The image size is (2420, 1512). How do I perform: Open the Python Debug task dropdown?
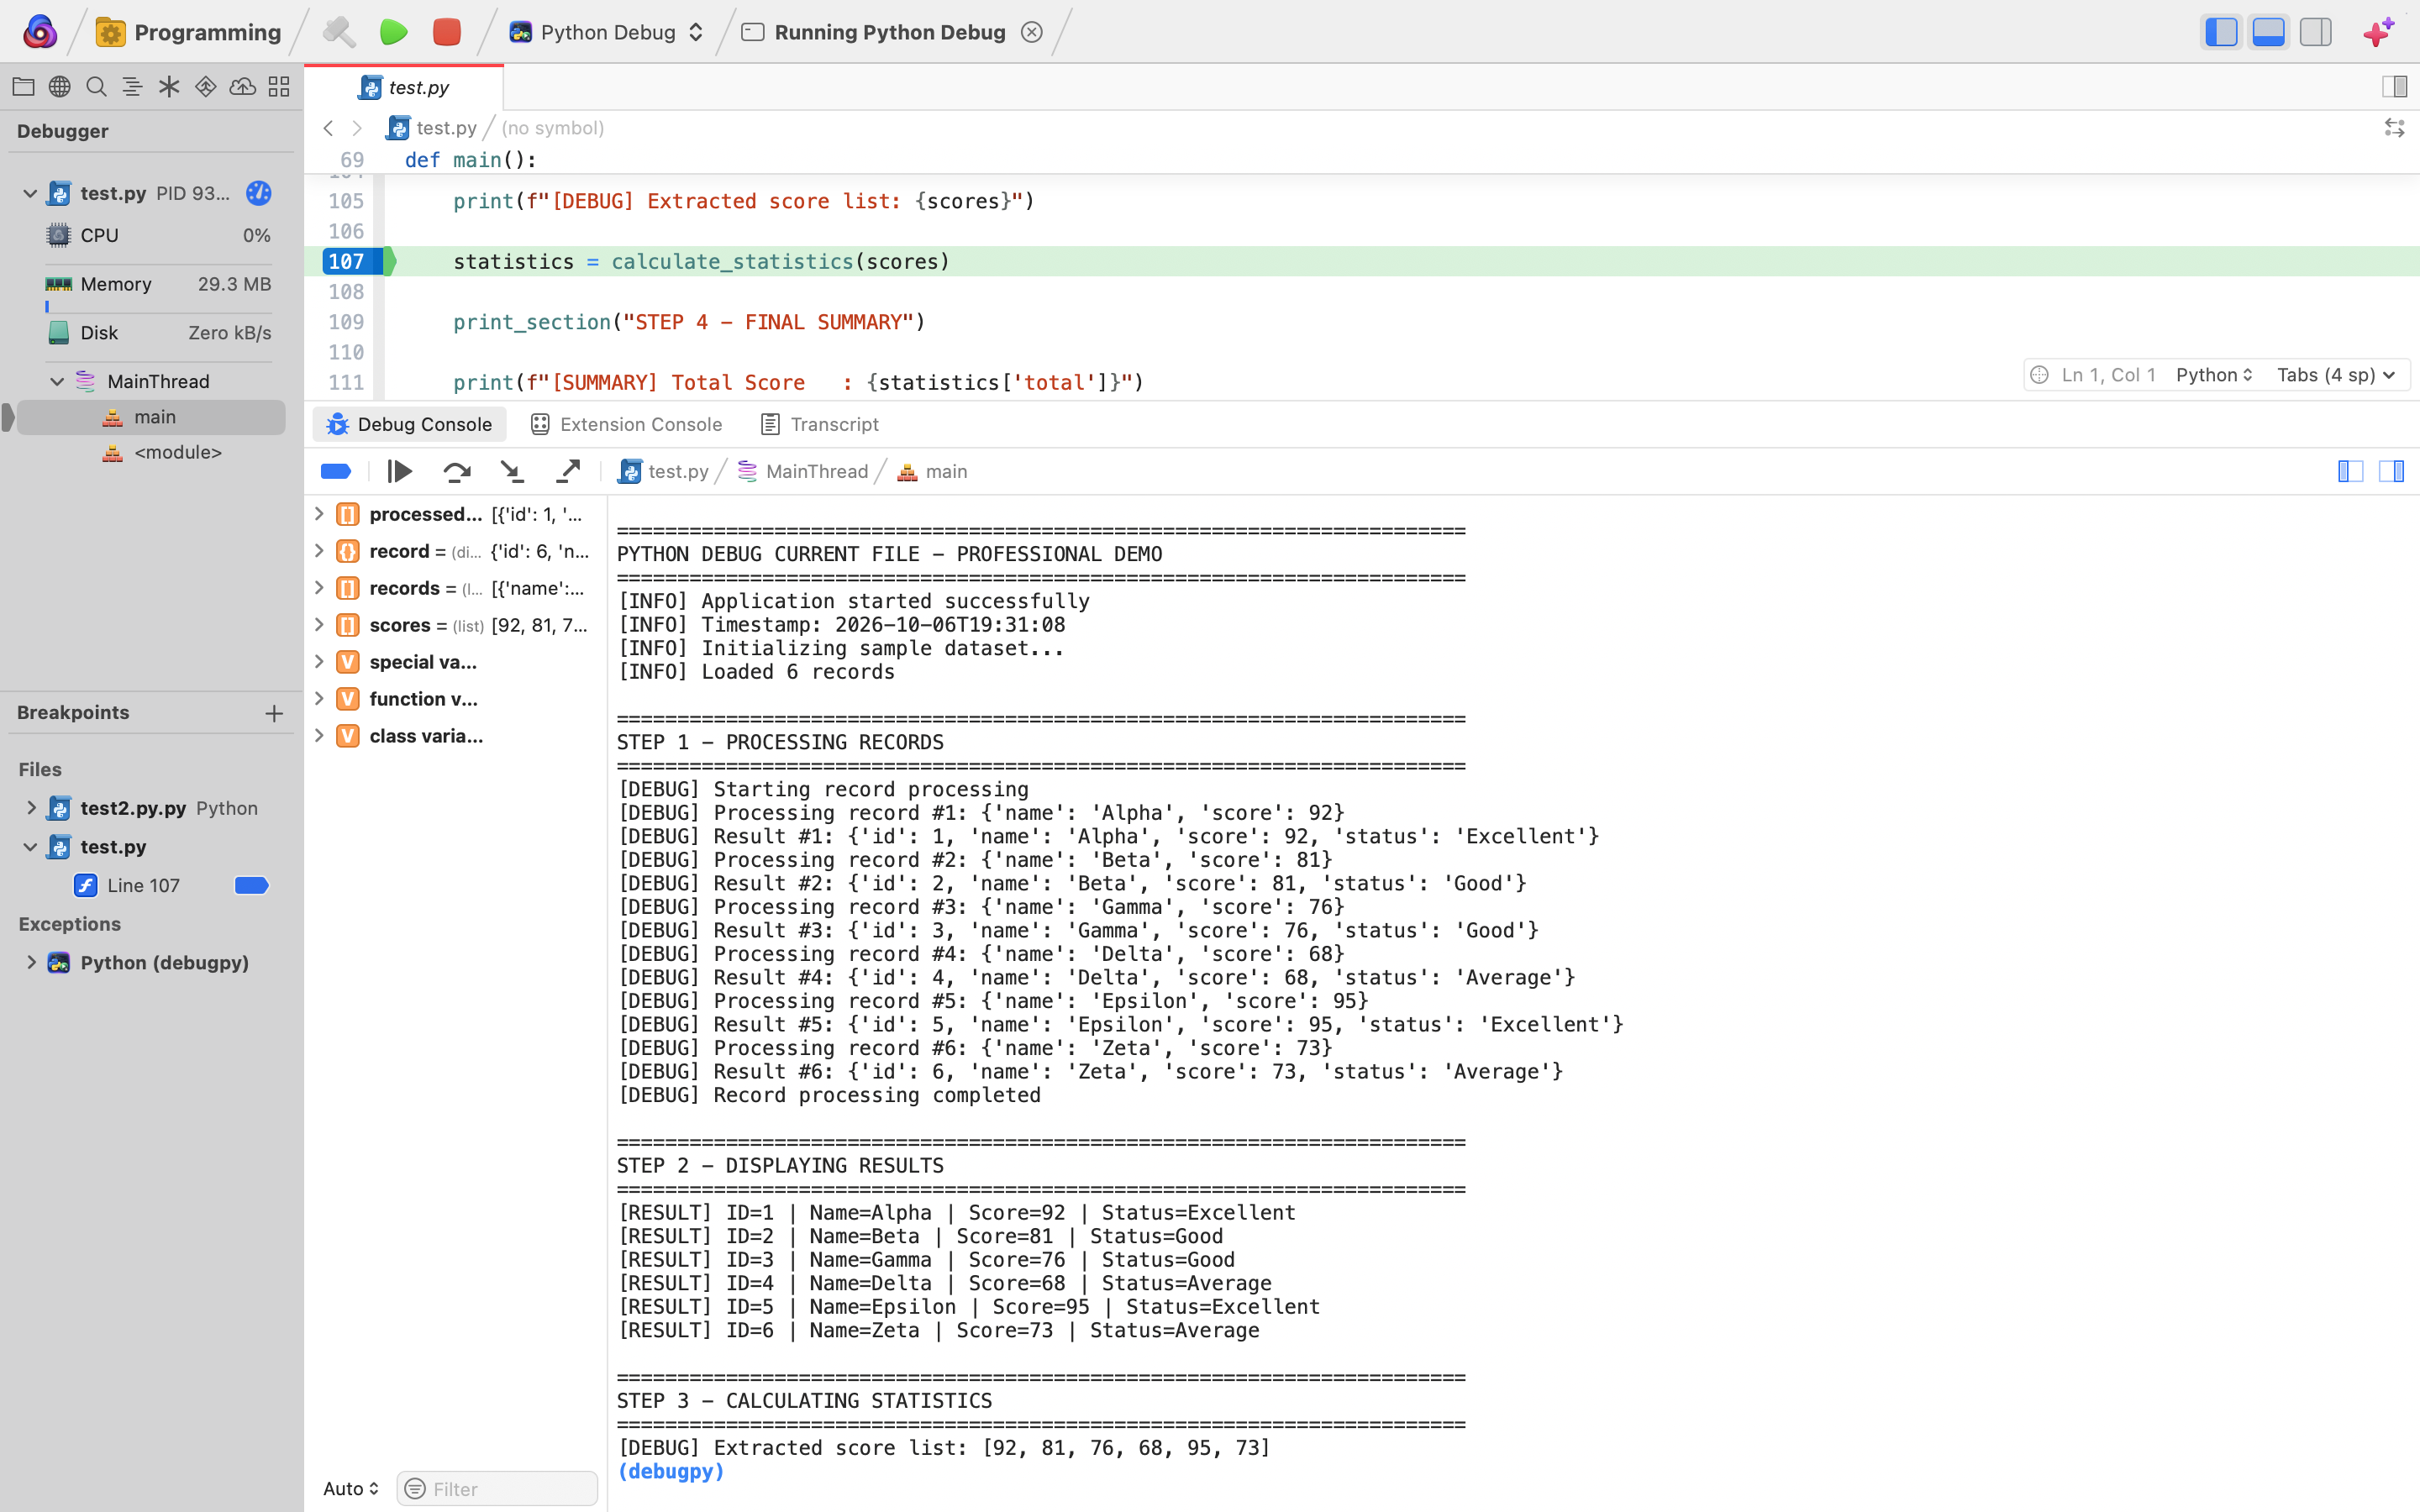606,32
